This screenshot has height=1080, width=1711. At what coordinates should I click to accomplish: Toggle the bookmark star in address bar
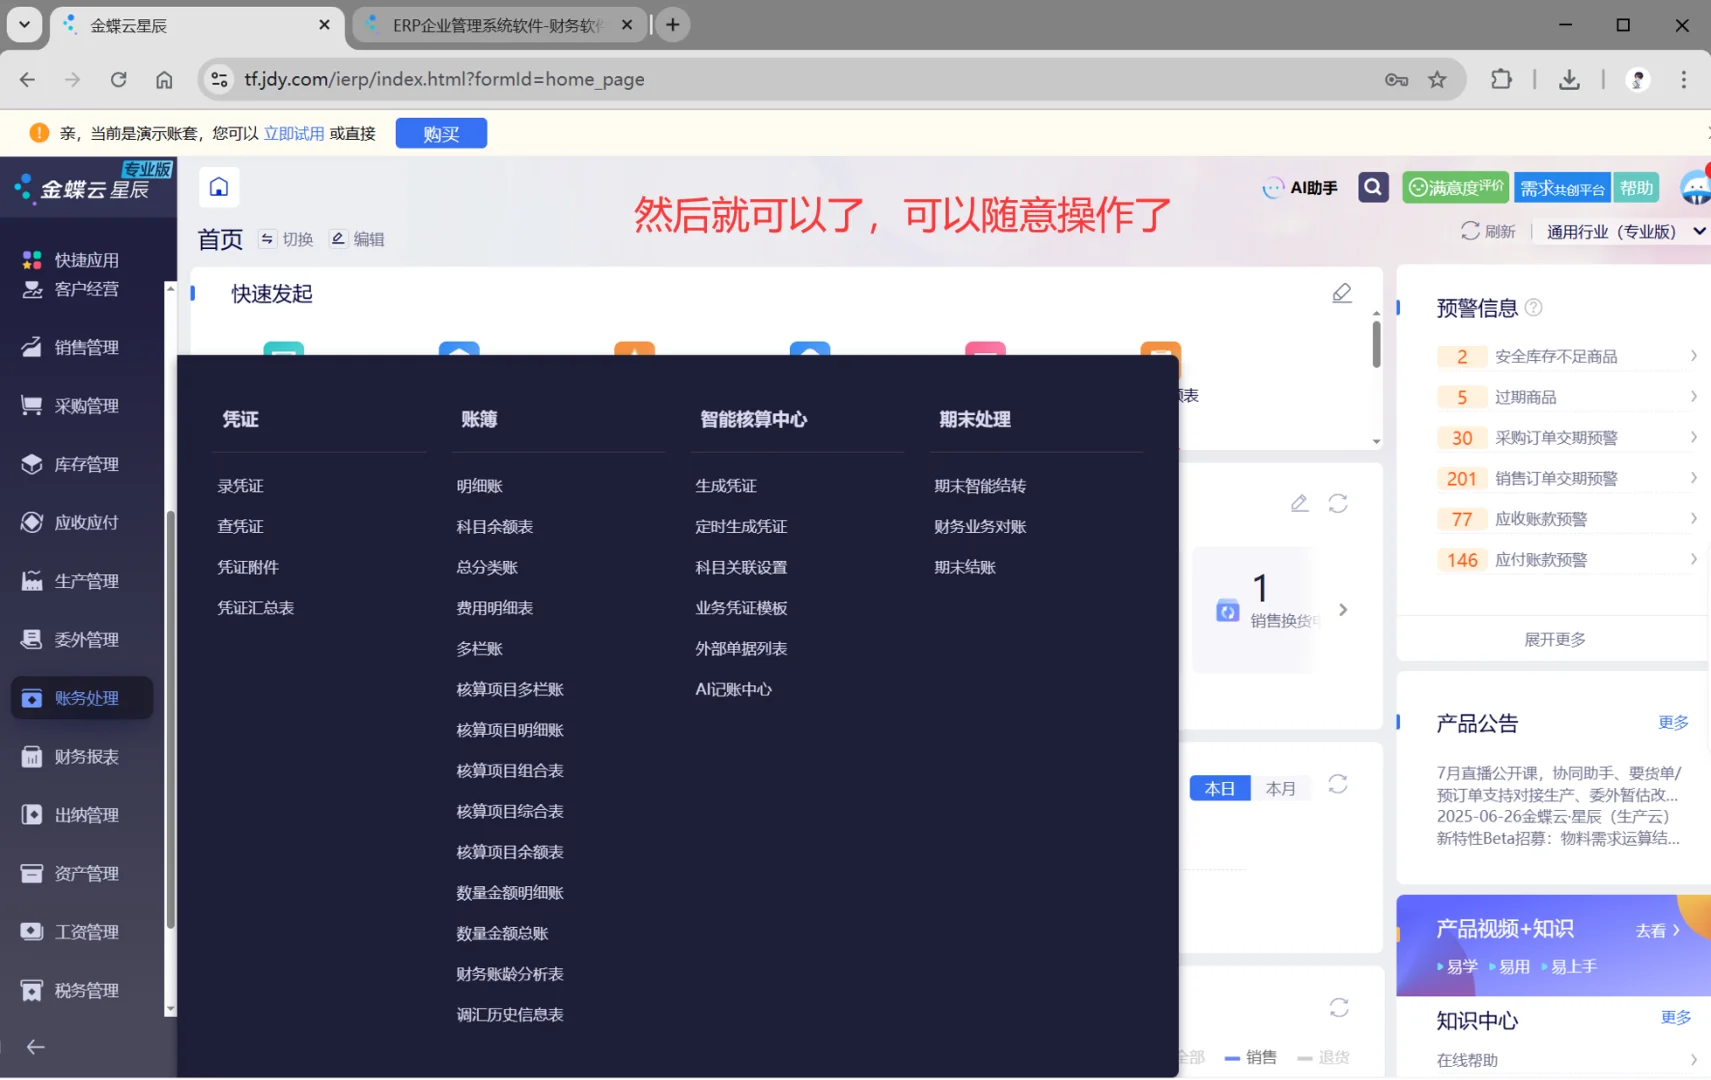1439,79
